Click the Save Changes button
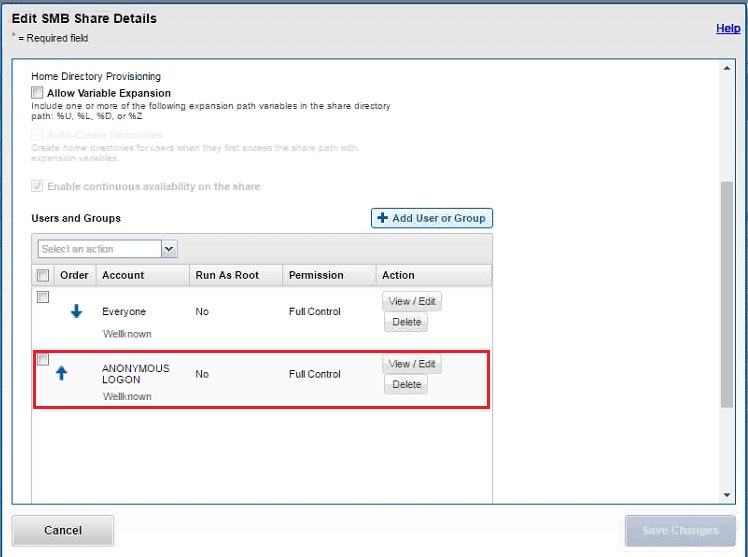 point(680,530)
